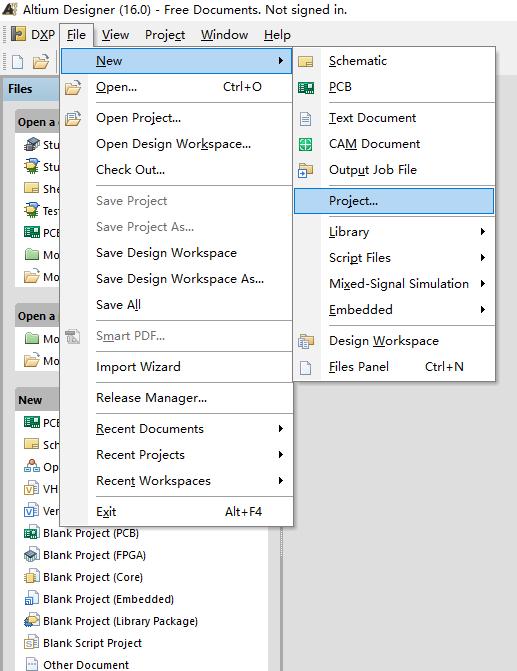Image resolution: width=517 pixels, height=671 pixels.
Task: Click the Files Panel page icon
Action: [306, 367]
